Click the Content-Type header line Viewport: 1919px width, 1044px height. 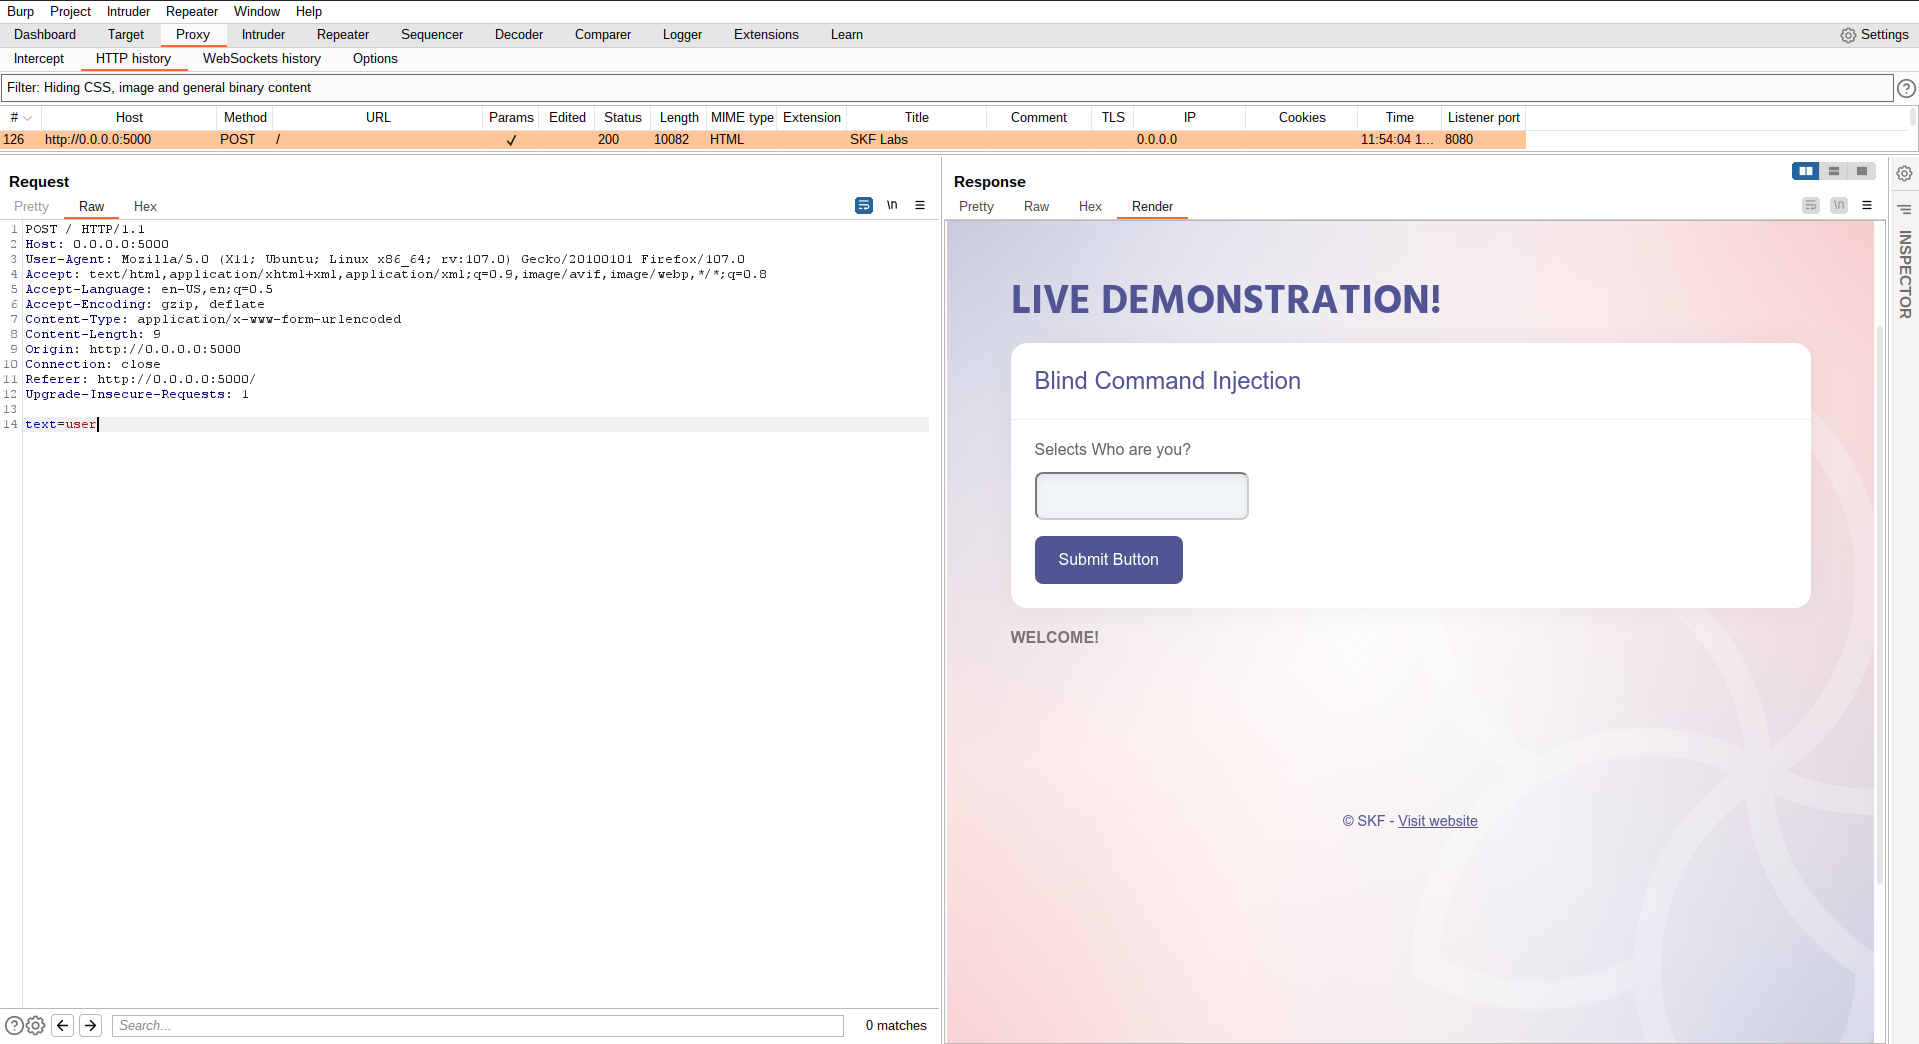click(213, 320)
